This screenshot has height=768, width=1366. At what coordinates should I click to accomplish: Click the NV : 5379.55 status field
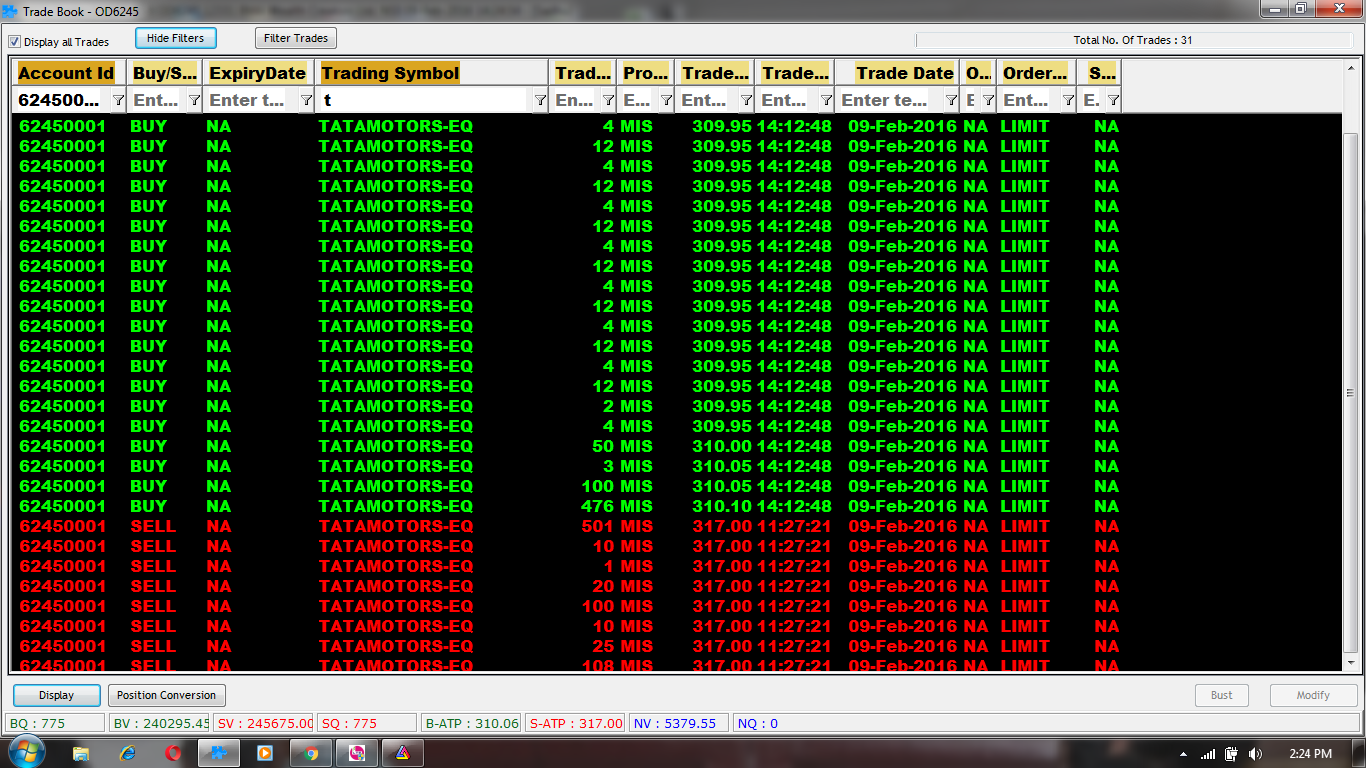coord(679,723)
